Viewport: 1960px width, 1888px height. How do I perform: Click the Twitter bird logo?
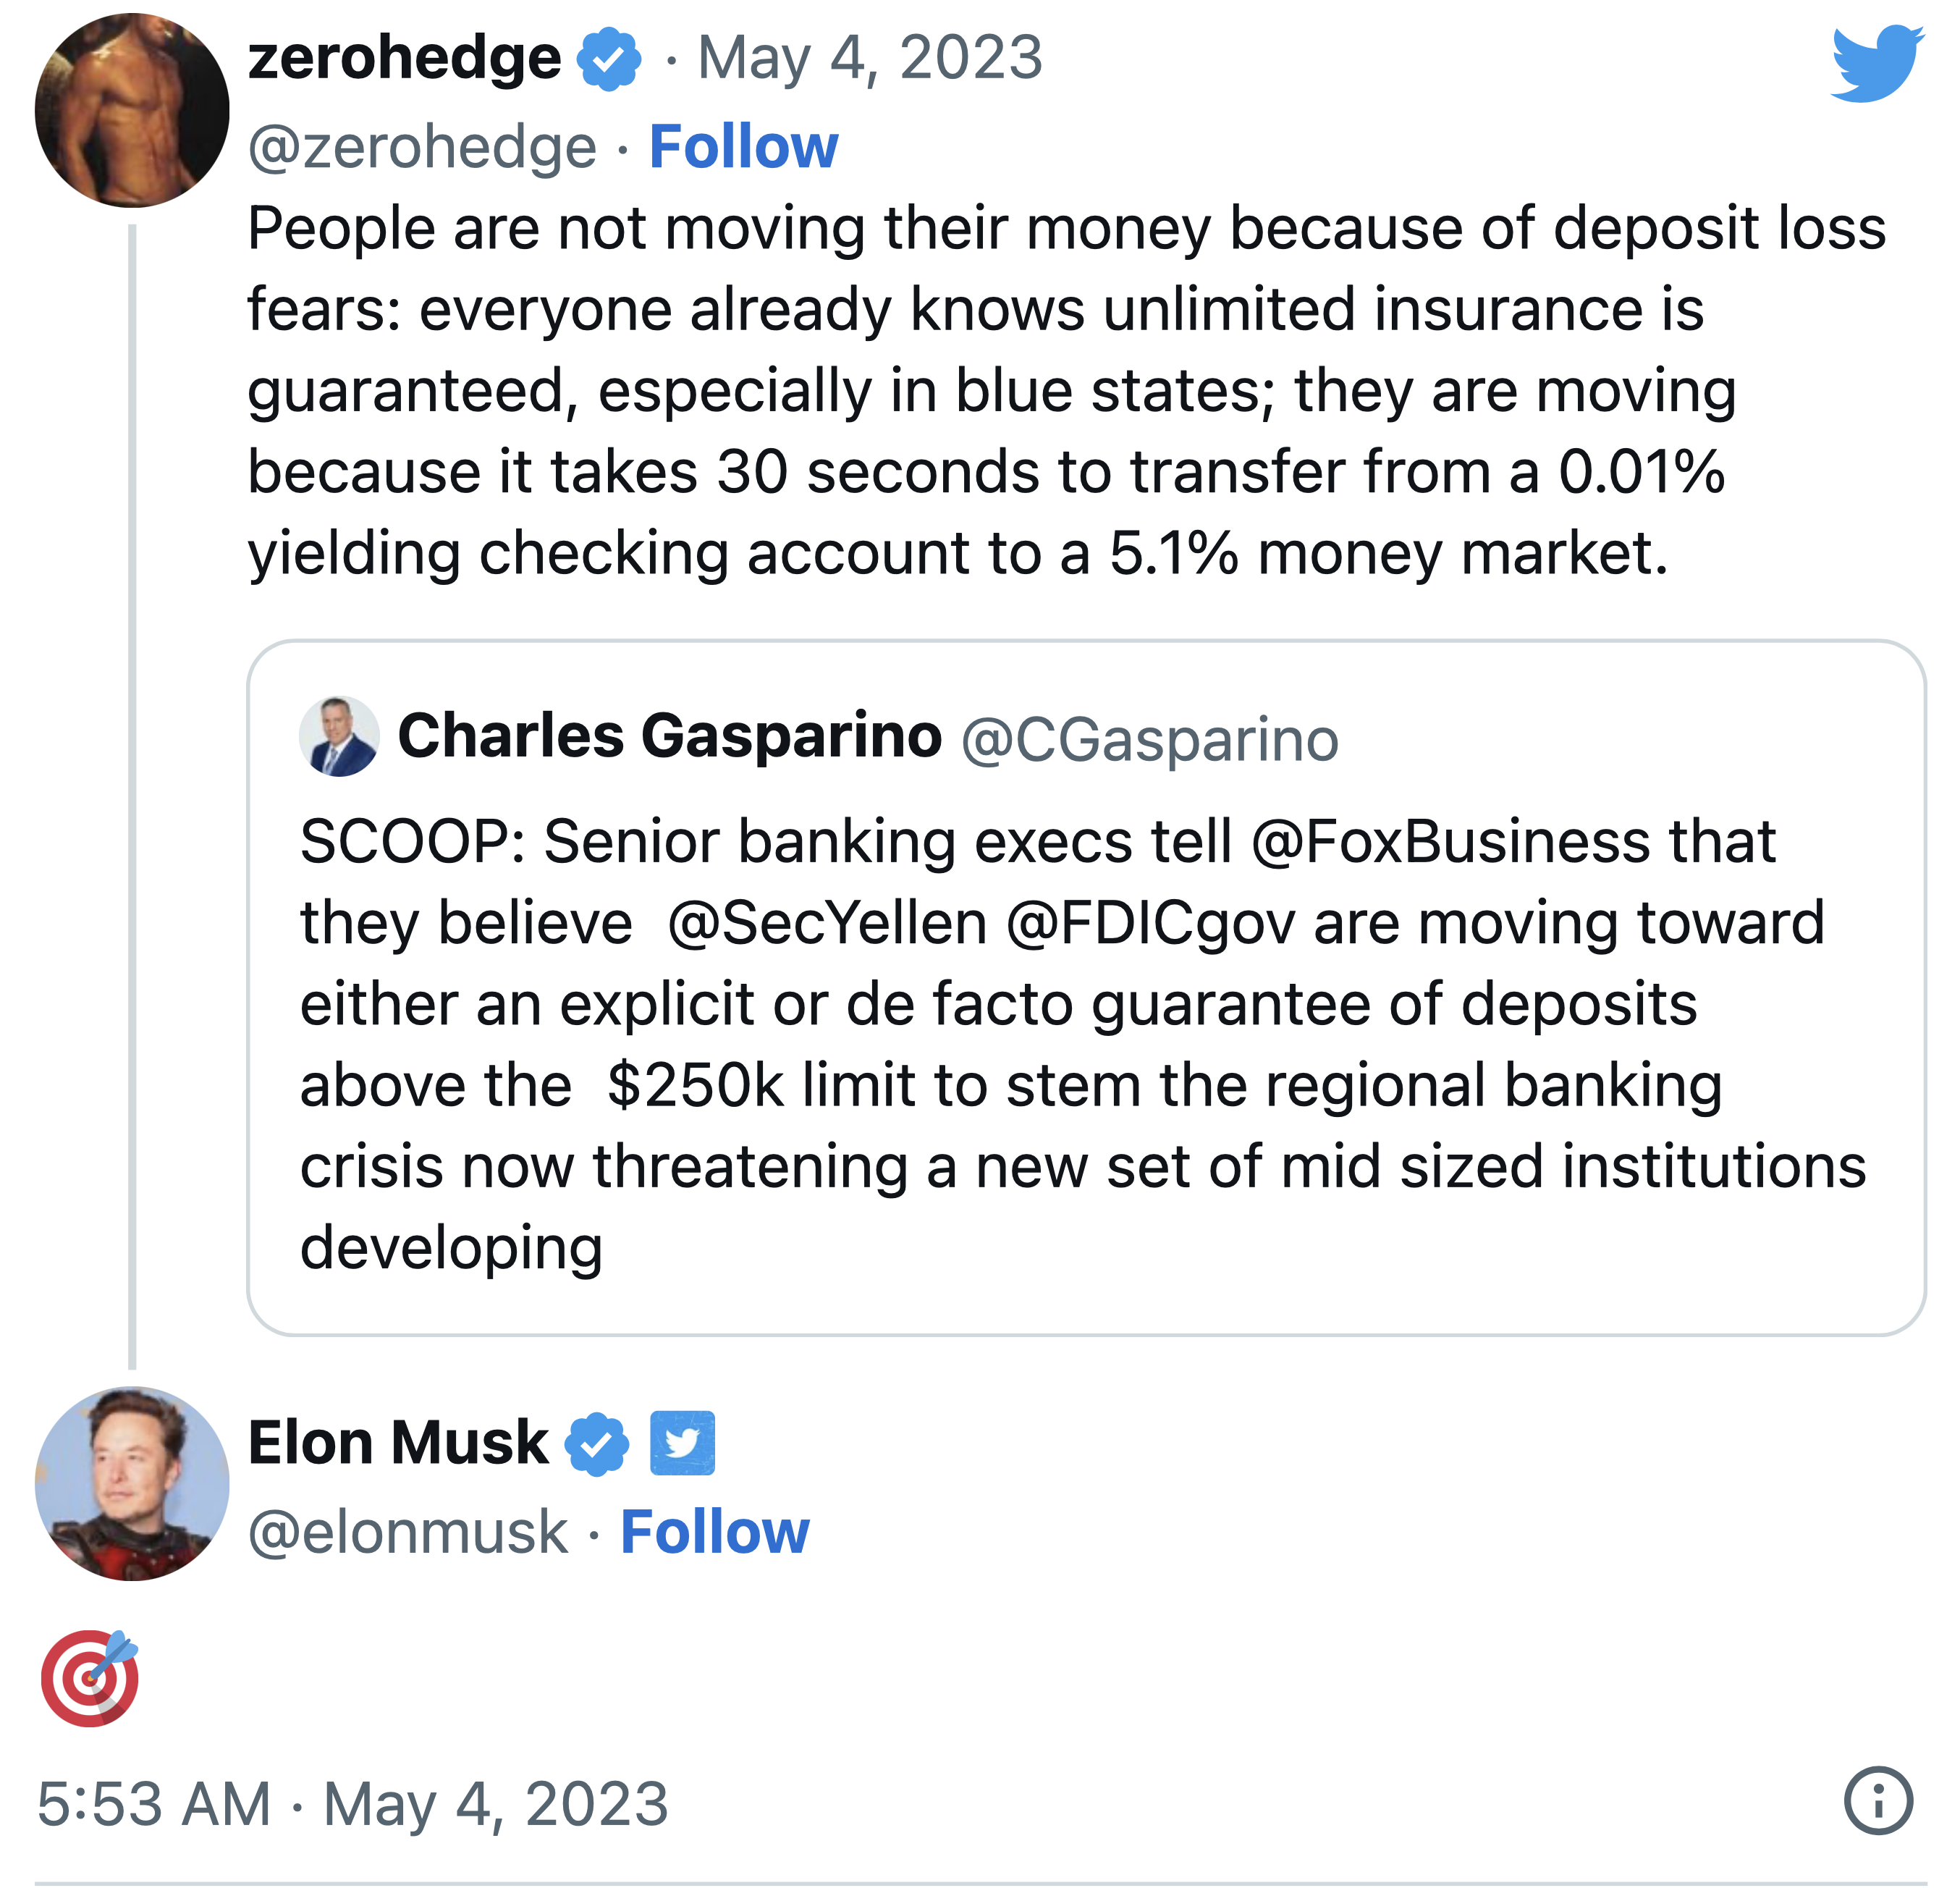tap(1876, 64)
